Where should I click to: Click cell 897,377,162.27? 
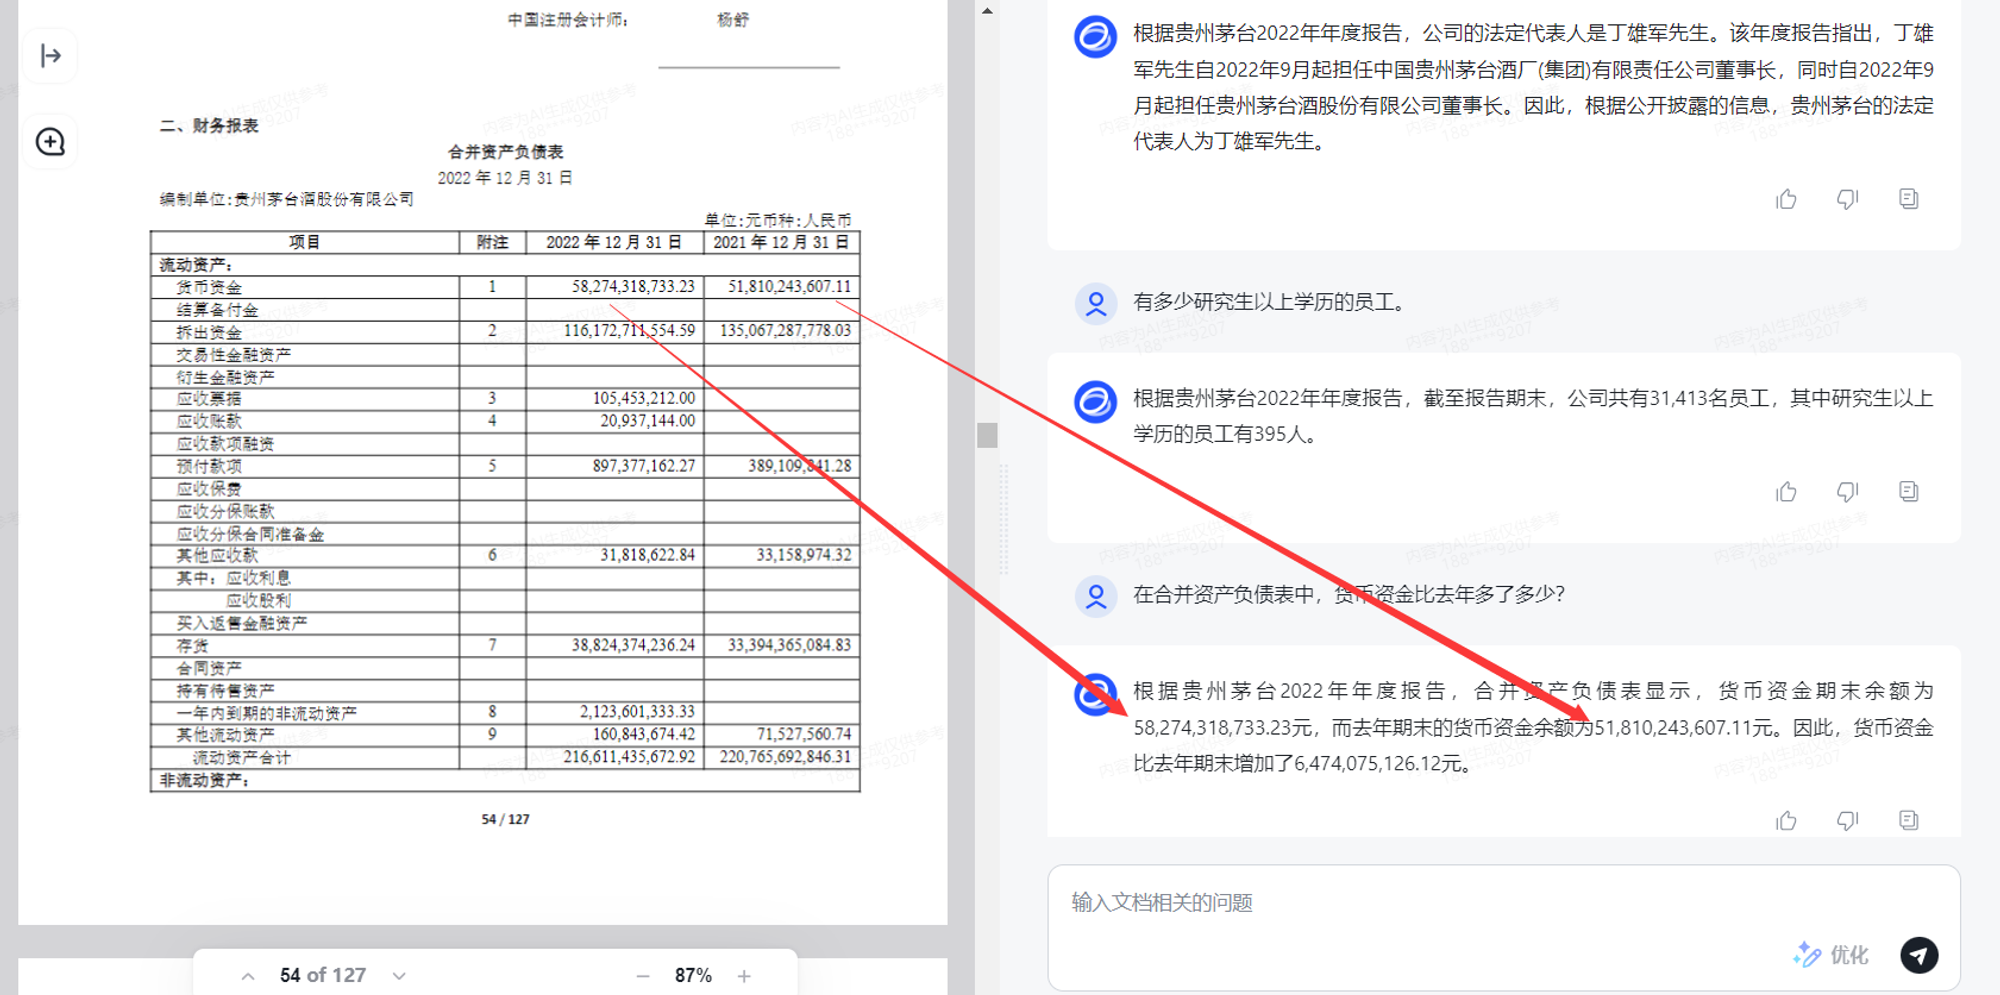[x=644, y=466]
